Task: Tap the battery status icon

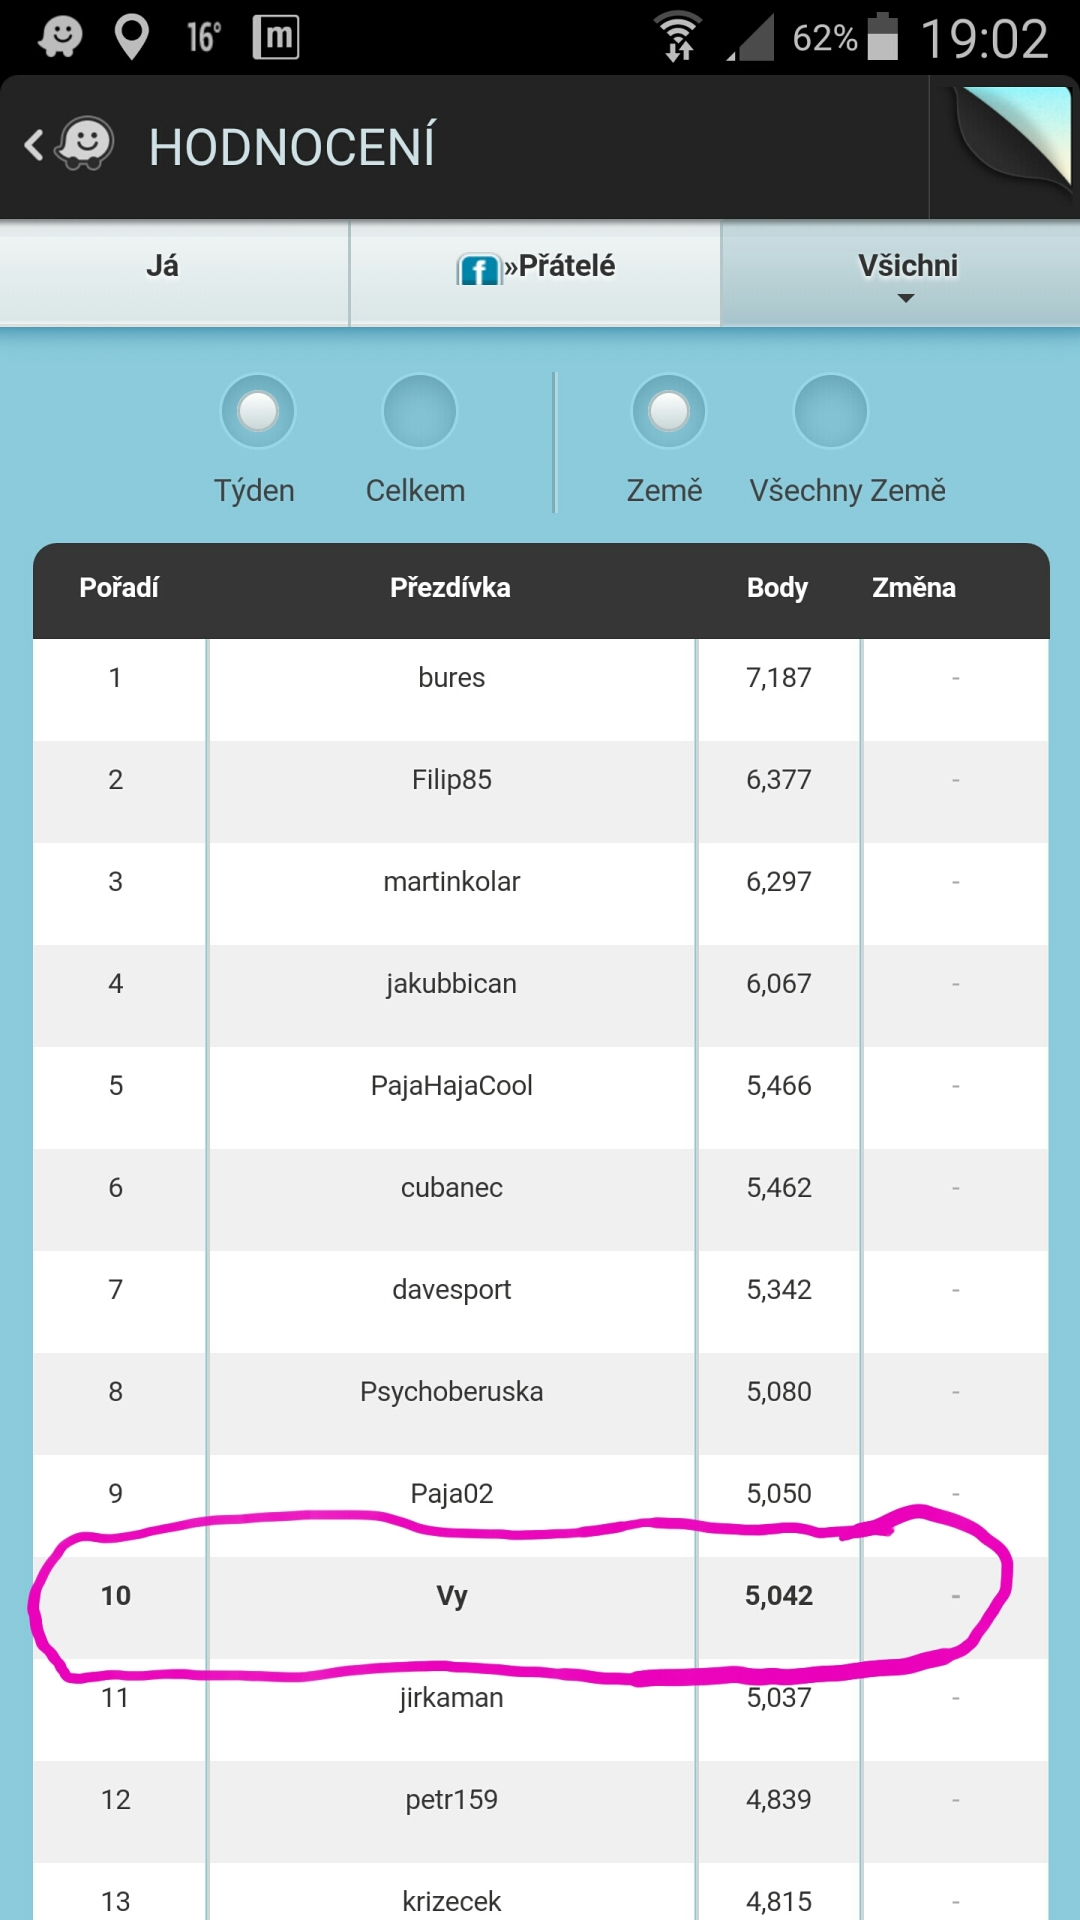Action: (882, 38)
